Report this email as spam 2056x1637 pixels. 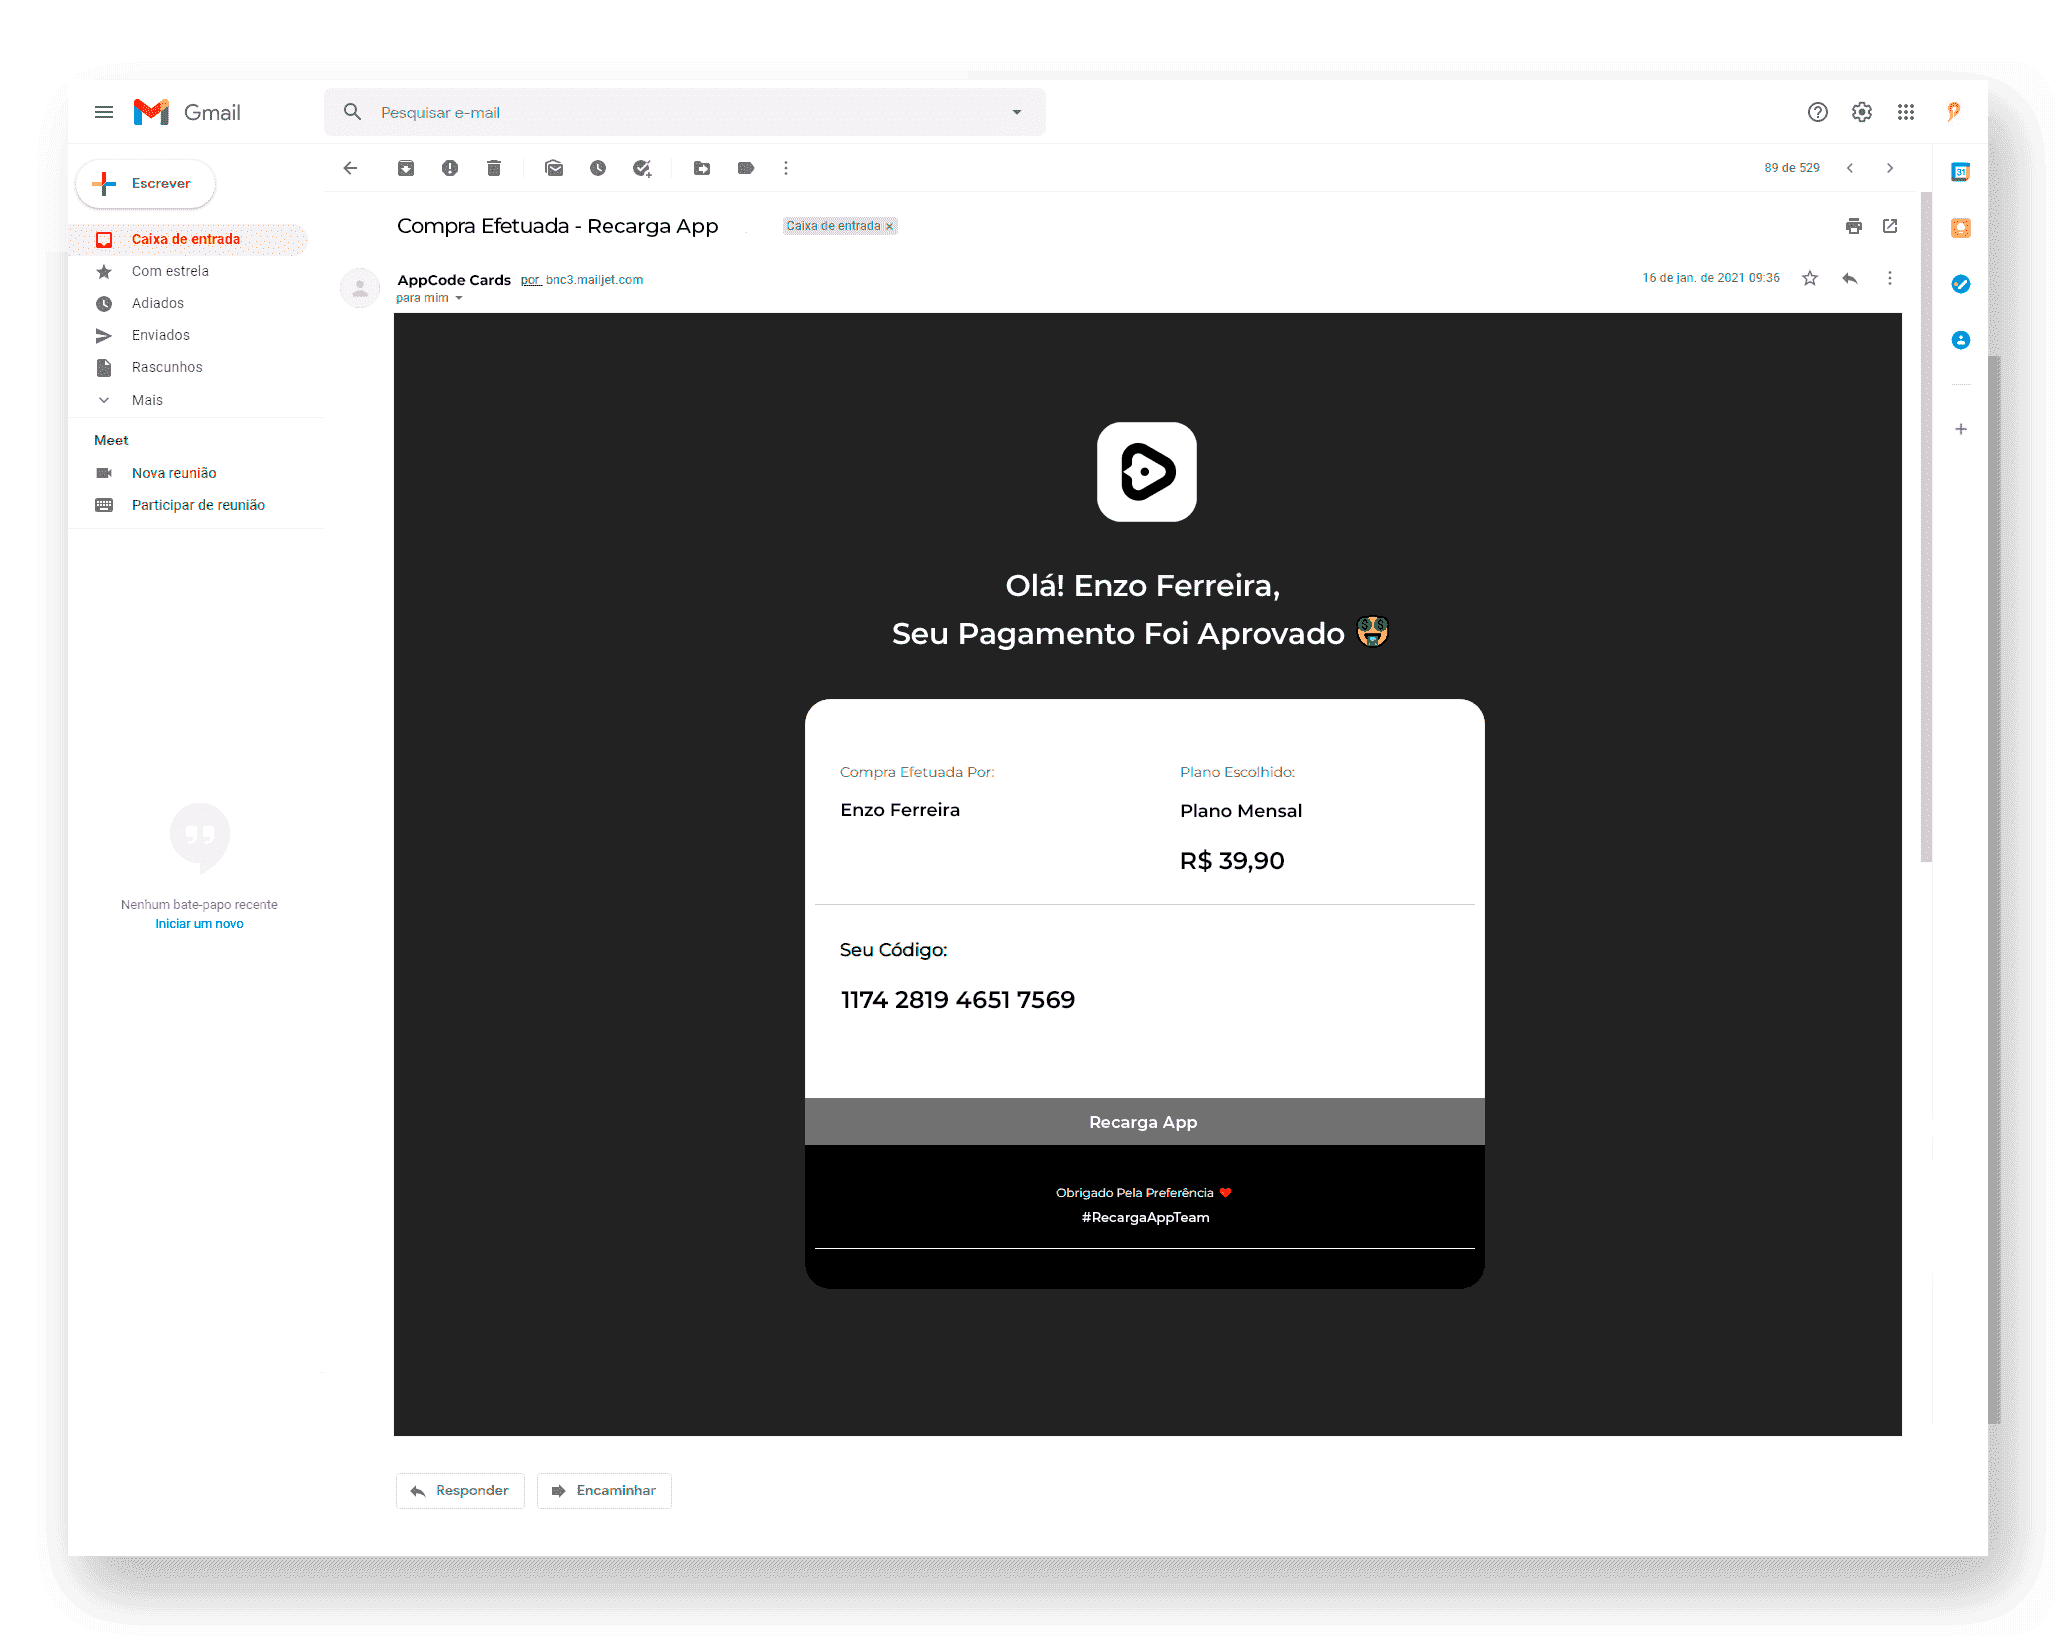tap(450, 168)
